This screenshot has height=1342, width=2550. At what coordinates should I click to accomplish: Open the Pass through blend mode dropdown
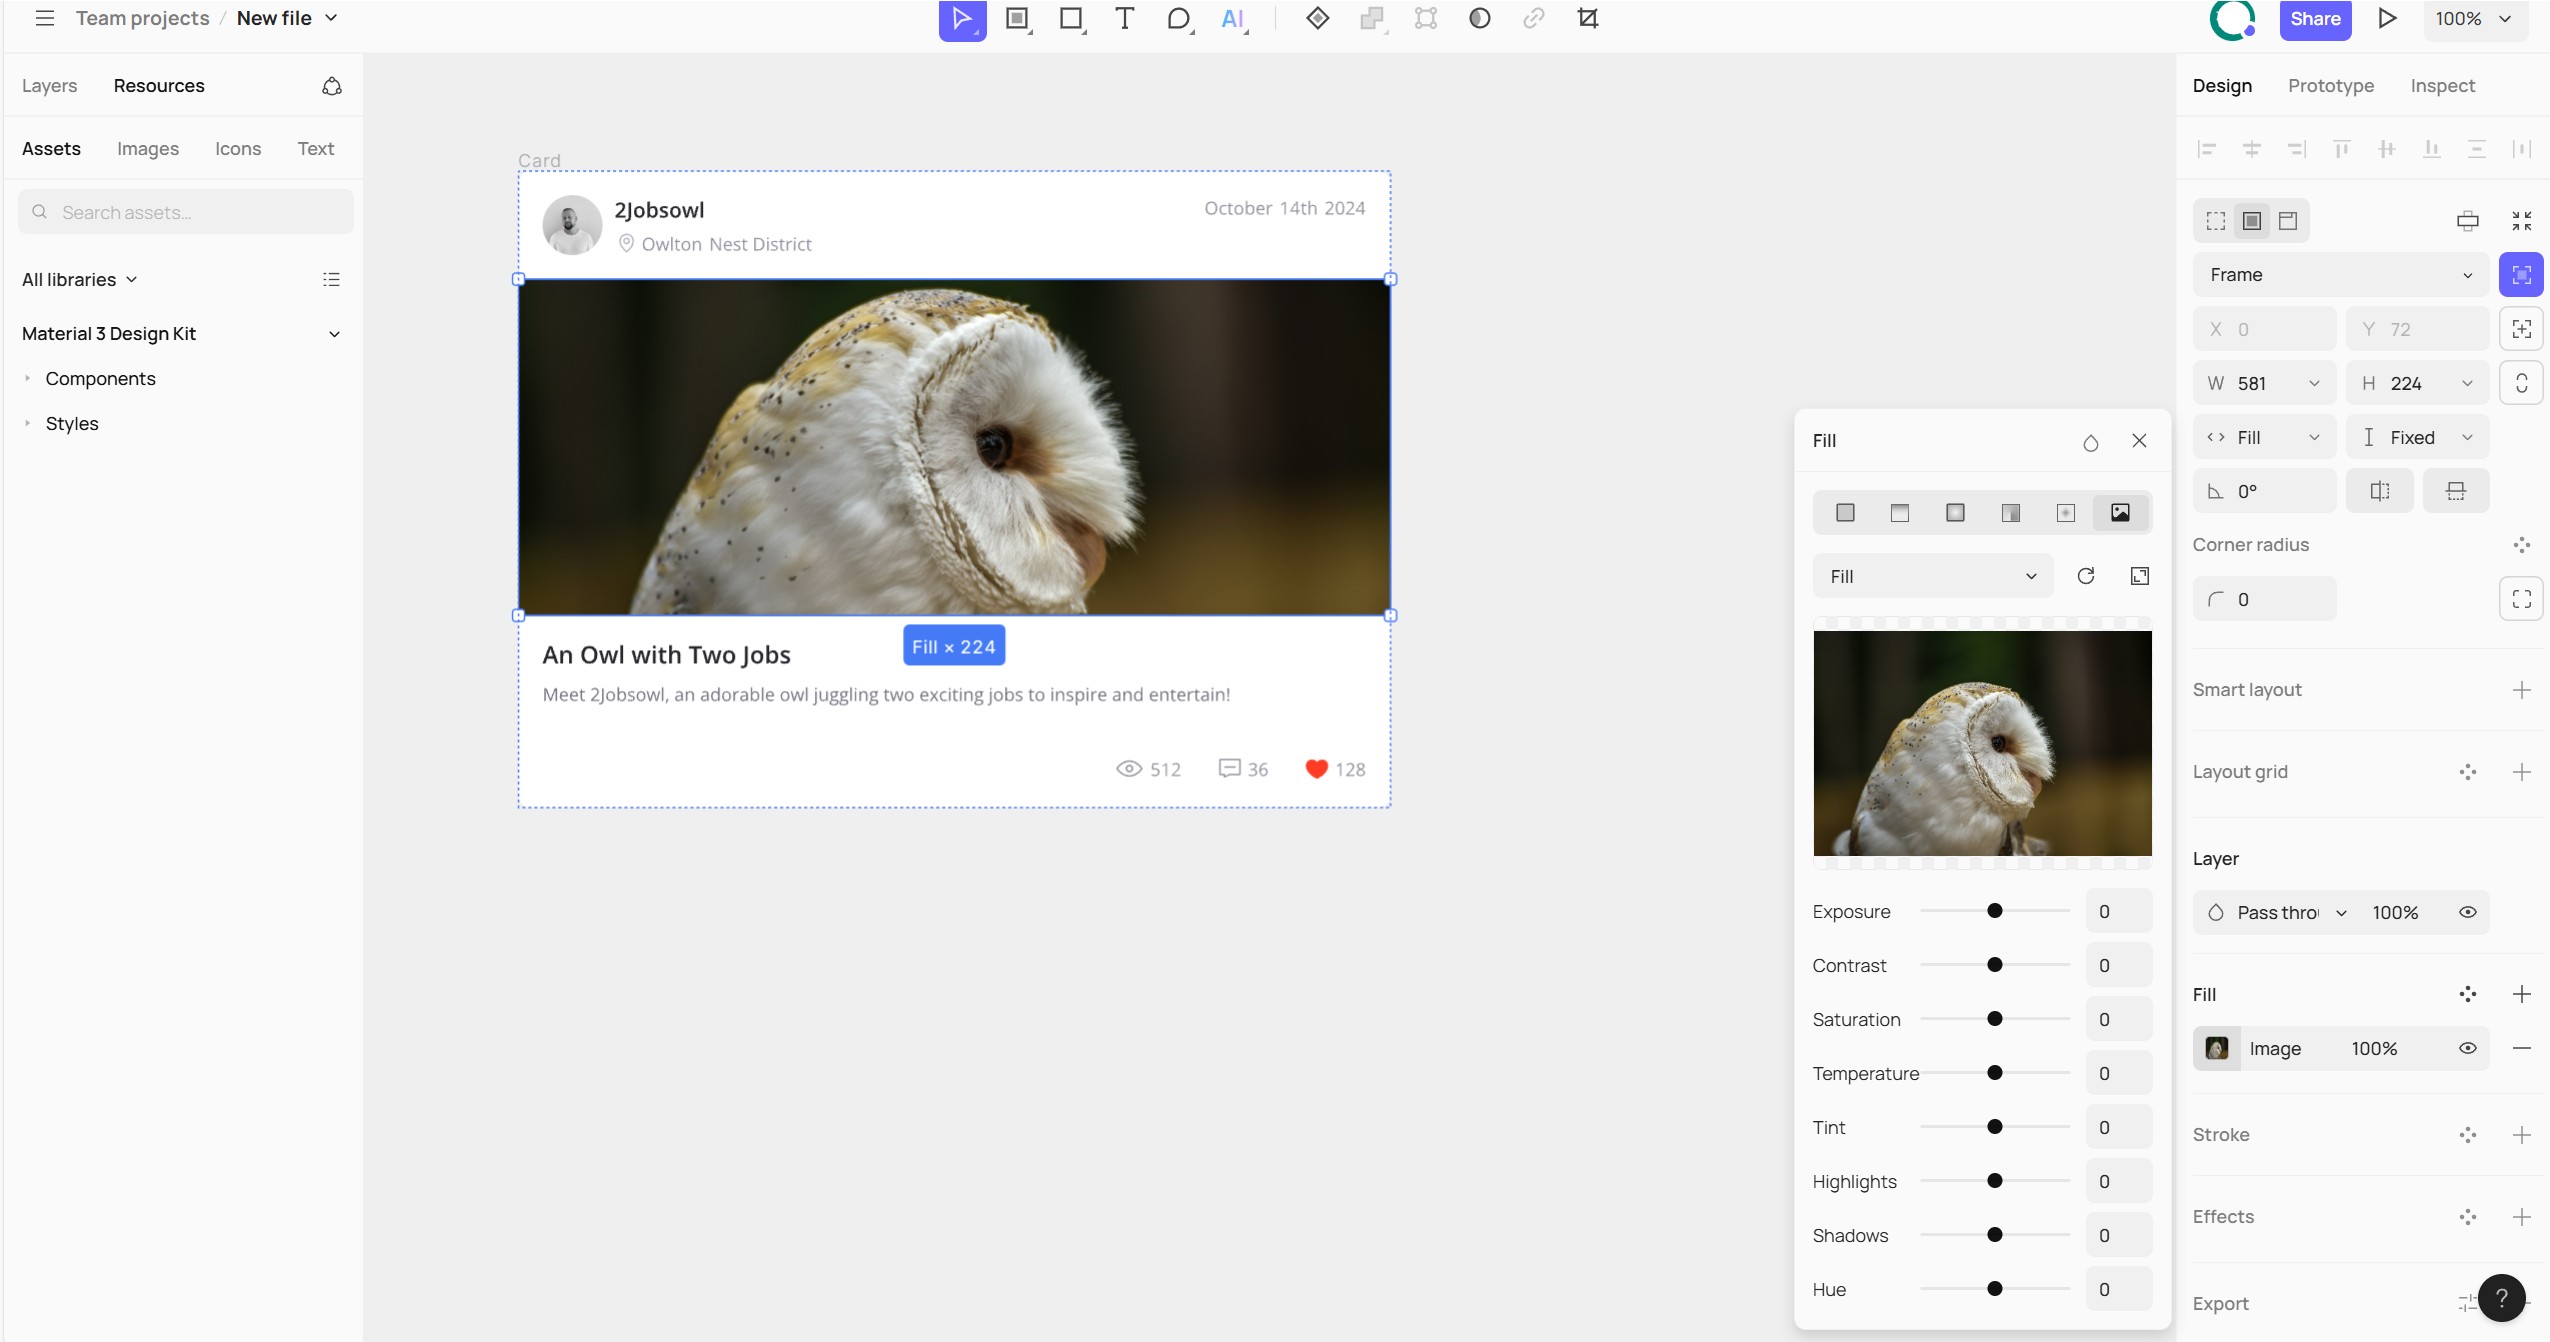tap(2280, 912)
